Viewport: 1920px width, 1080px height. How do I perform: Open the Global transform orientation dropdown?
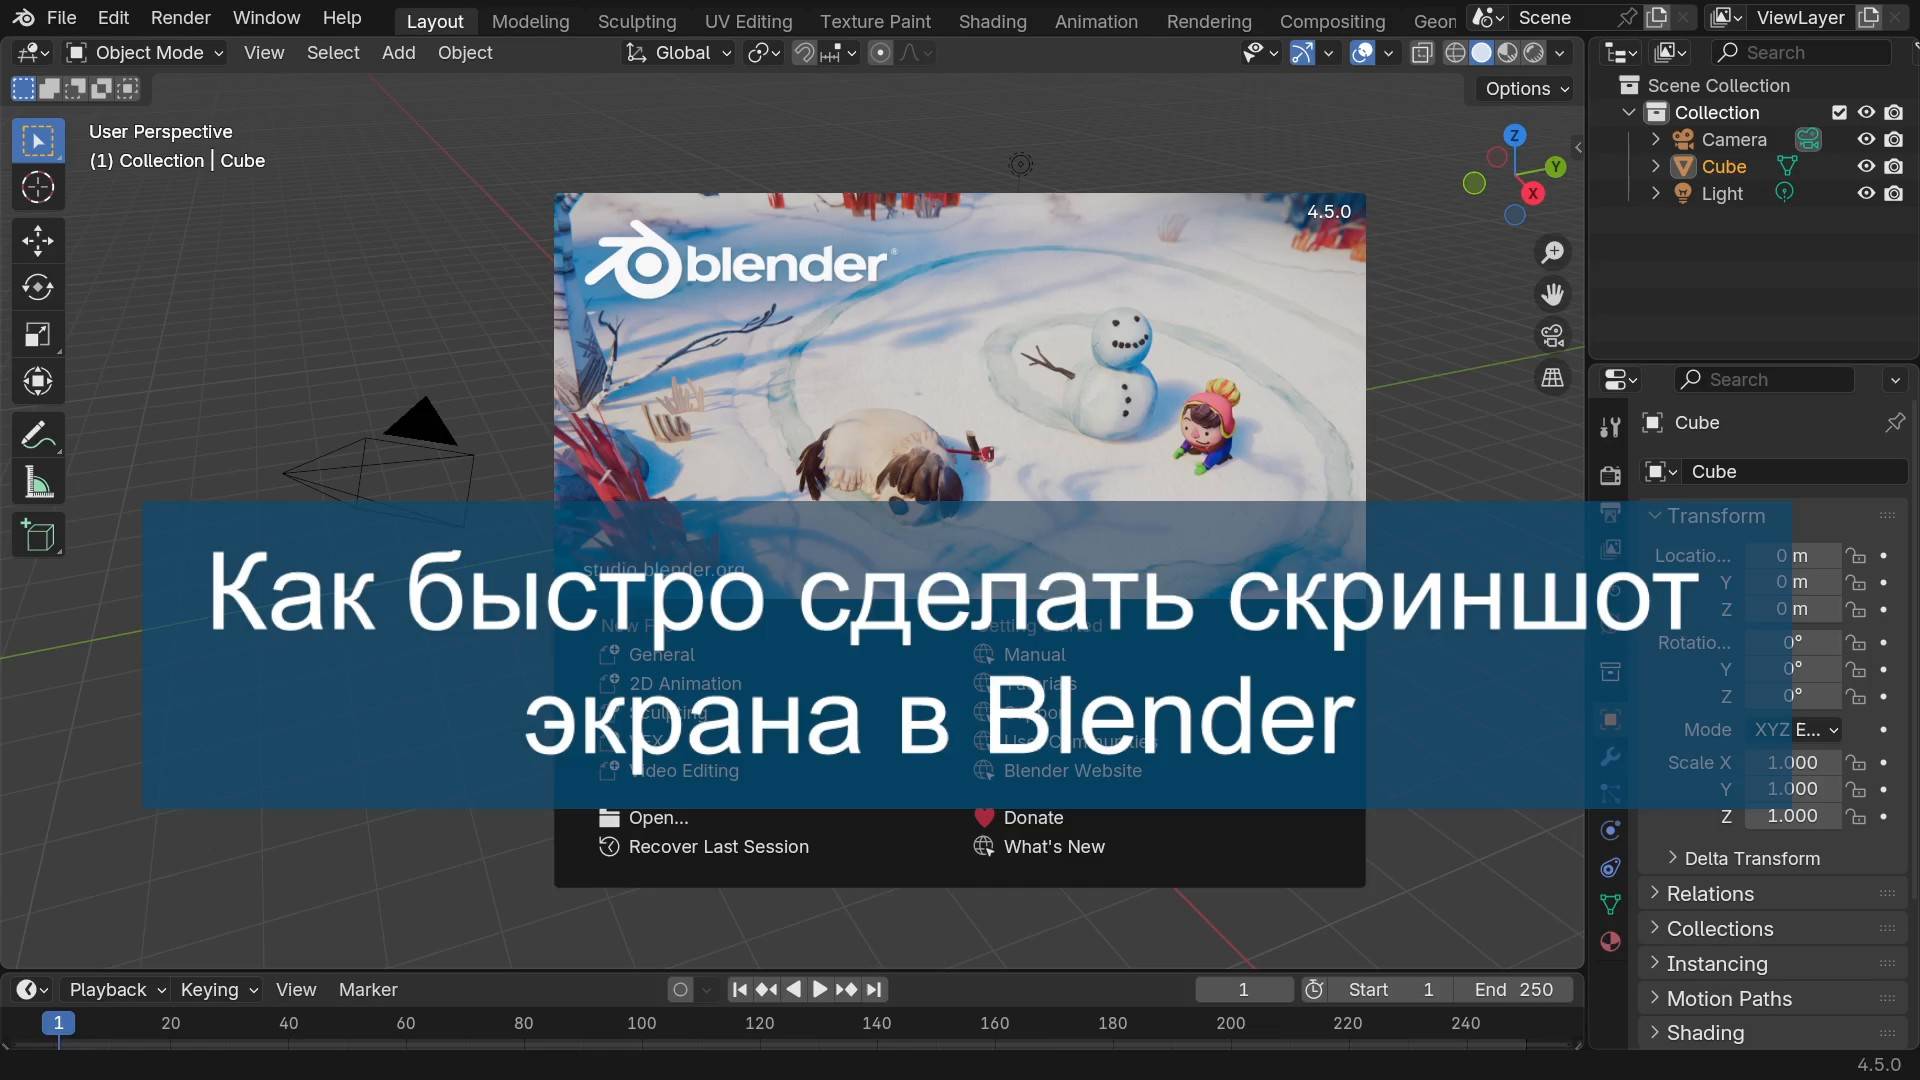[678, 53]
